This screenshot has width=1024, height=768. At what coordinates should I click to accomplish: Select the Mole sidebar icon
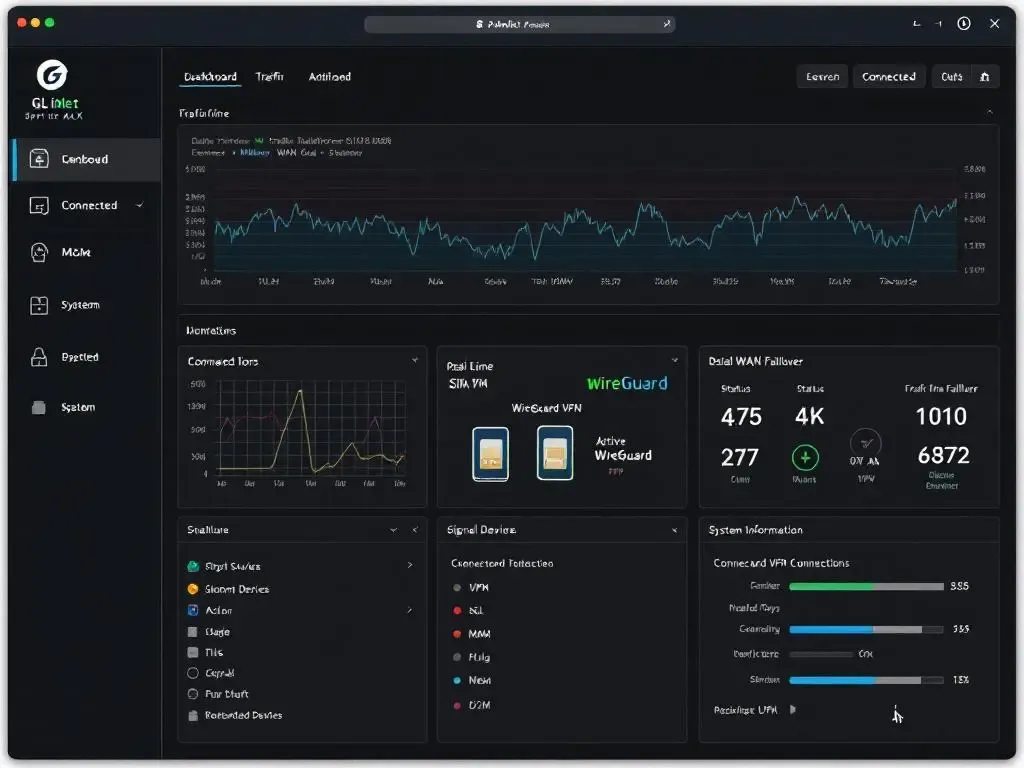coord(39,252)
